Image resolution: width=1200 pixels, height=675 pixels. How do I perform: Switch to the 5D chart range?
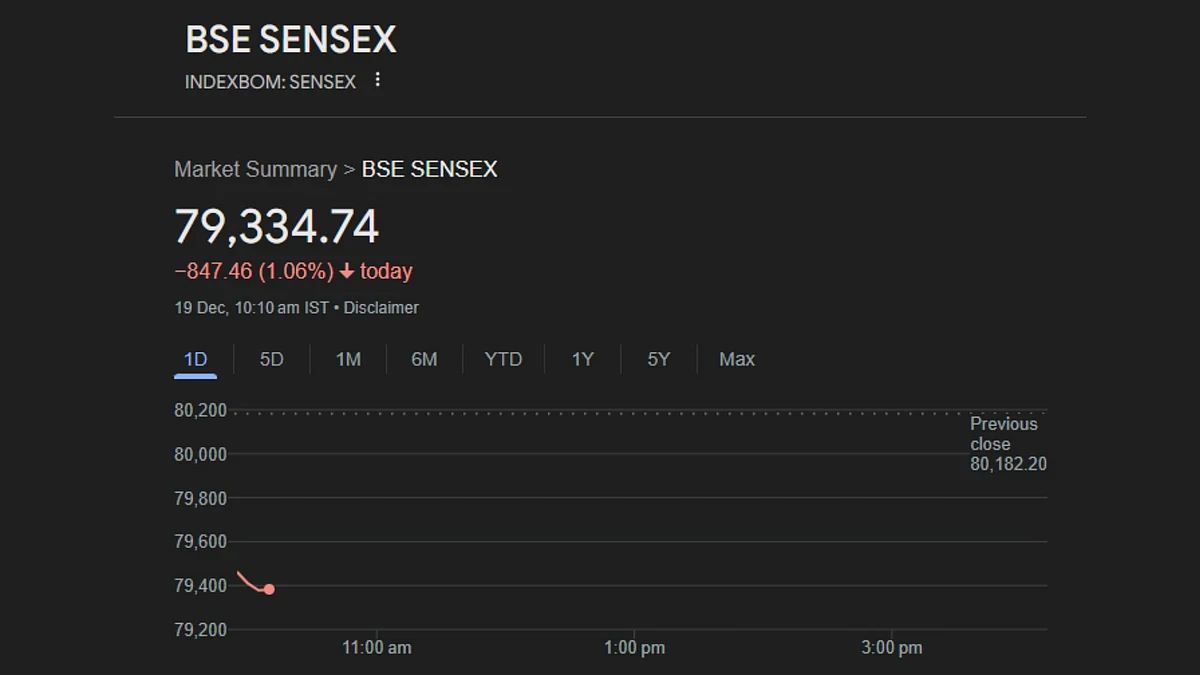tap(272, 359)
